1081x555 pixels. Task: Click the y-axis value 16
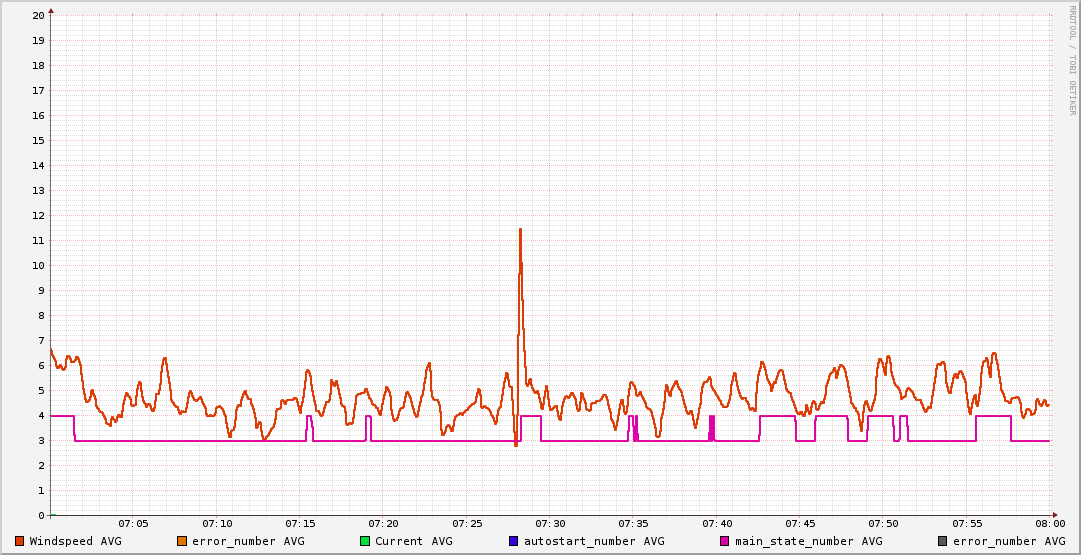tap(39, 115)
